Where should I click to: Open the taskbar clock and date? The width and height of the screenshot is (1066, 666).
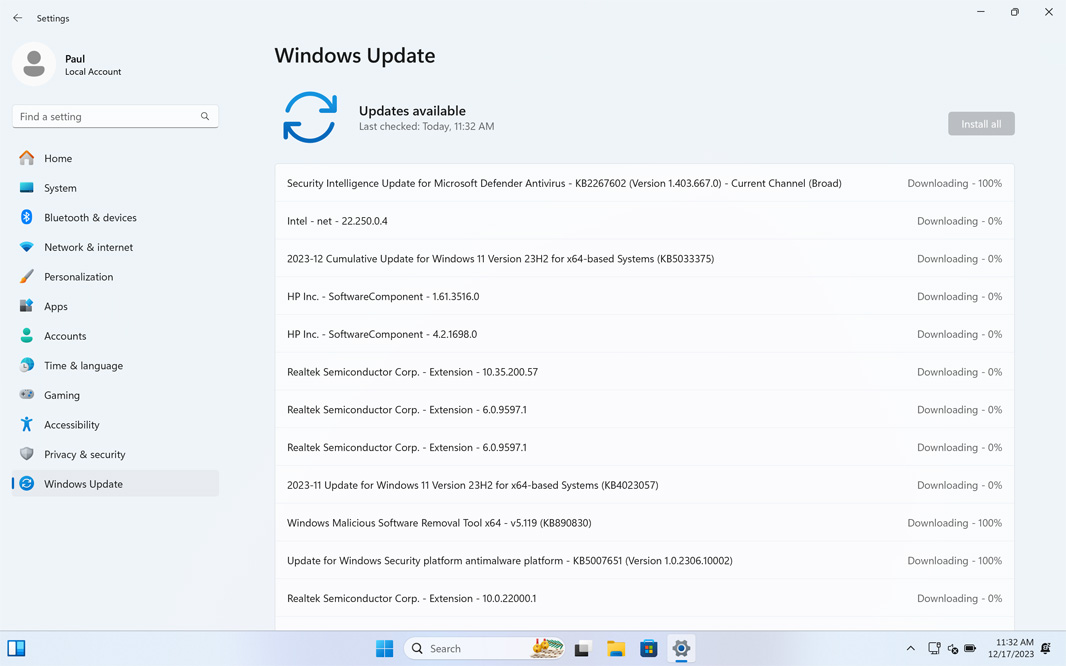pyautogui.click(x=1011, y=648)
